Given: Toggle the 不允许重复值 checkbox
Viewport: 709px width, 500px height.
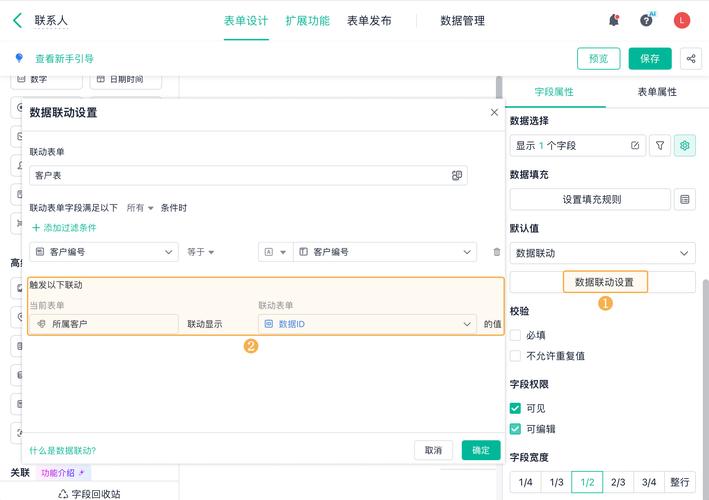Looking at the screenshot, I should (515, 356).
